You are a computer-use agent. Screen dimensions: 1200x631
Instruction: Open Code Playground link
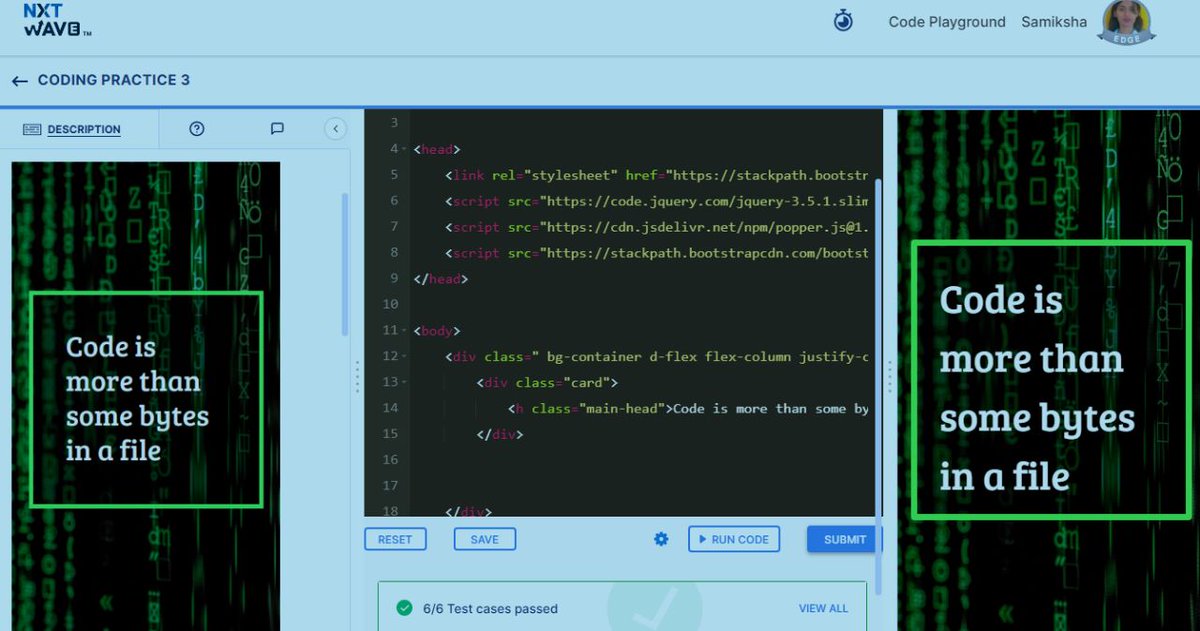coord(947,22)
